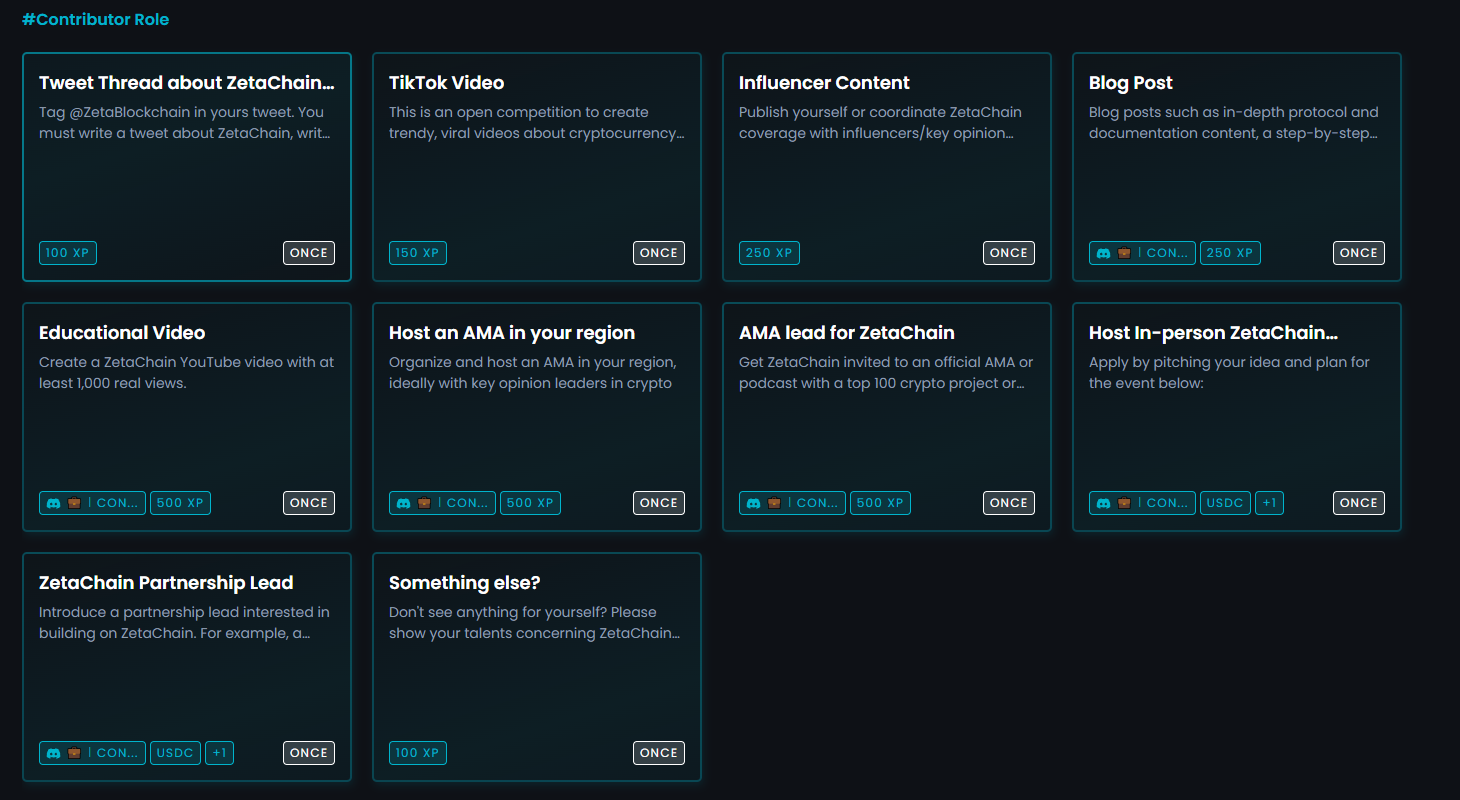
Task: Click briefcase emoji on Host In-person card
Action: (x=1124, y=503)
